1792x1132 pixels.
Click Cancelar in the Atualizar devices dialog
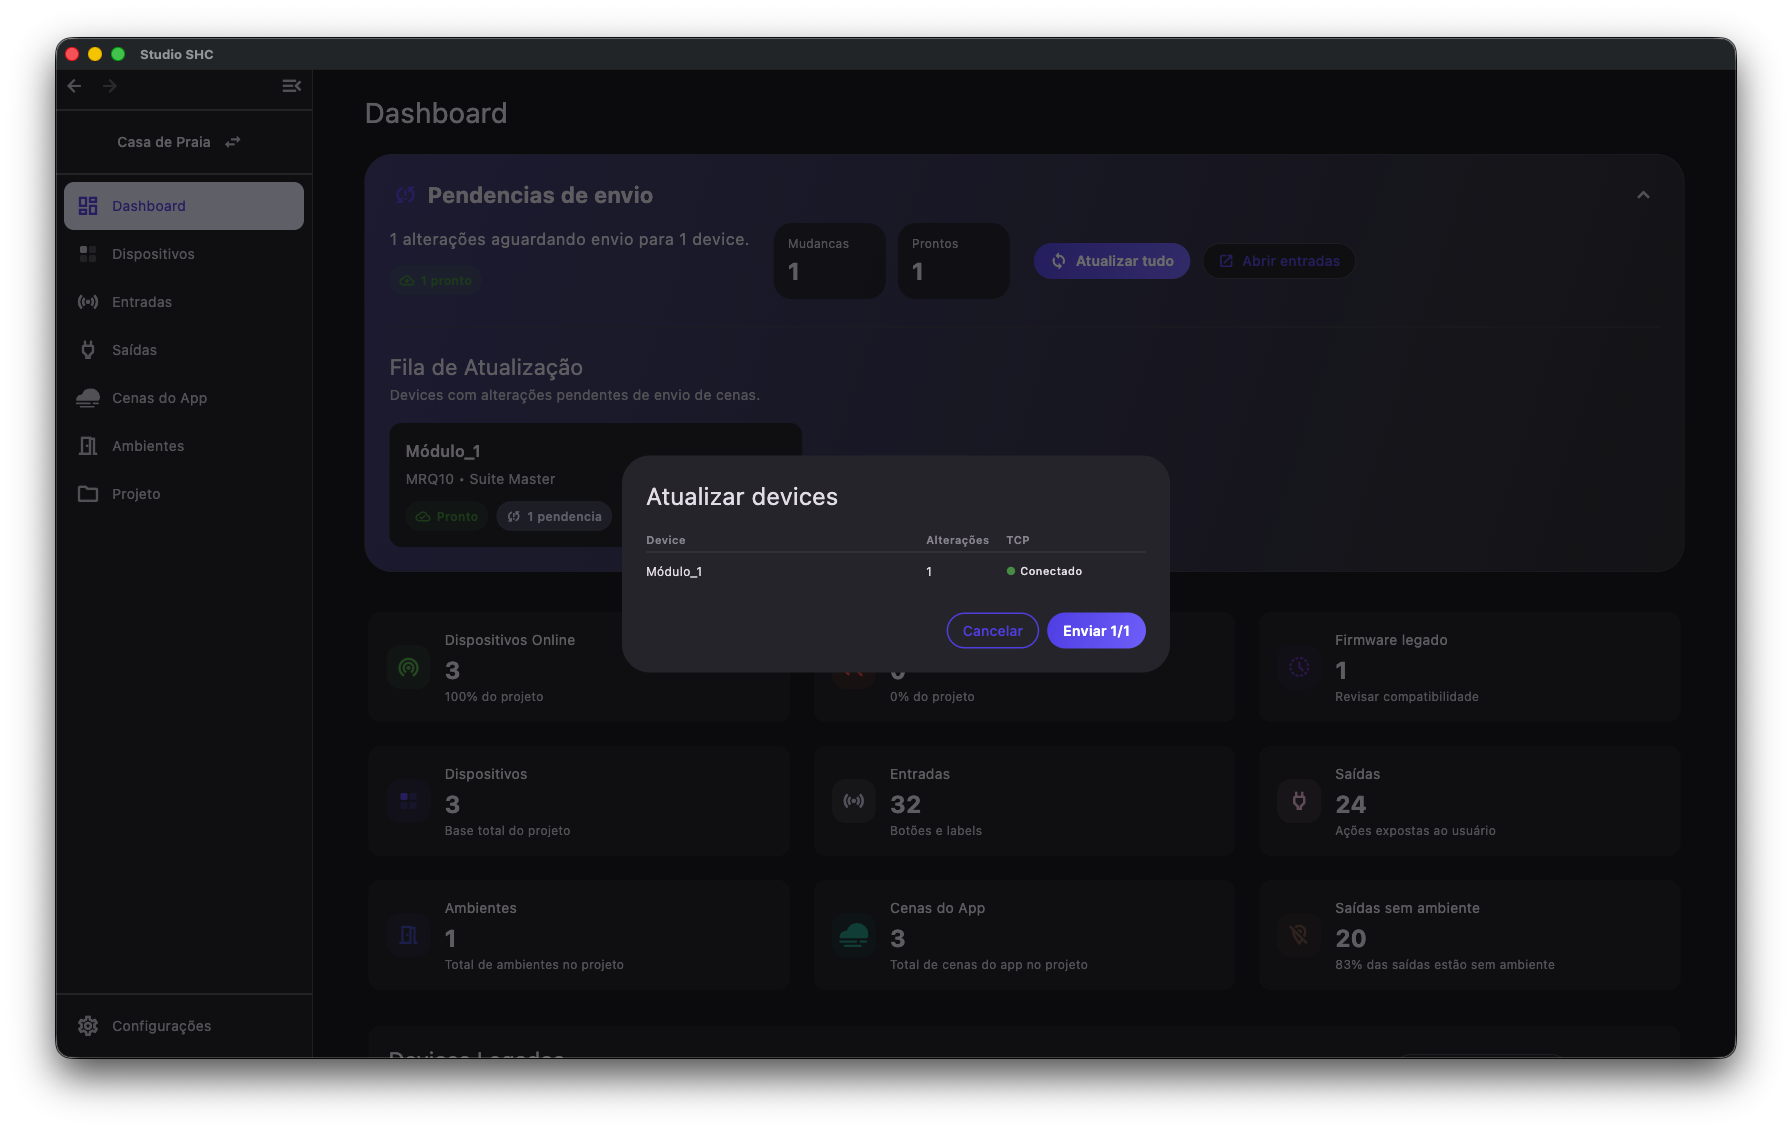click(x=992, y=631)
